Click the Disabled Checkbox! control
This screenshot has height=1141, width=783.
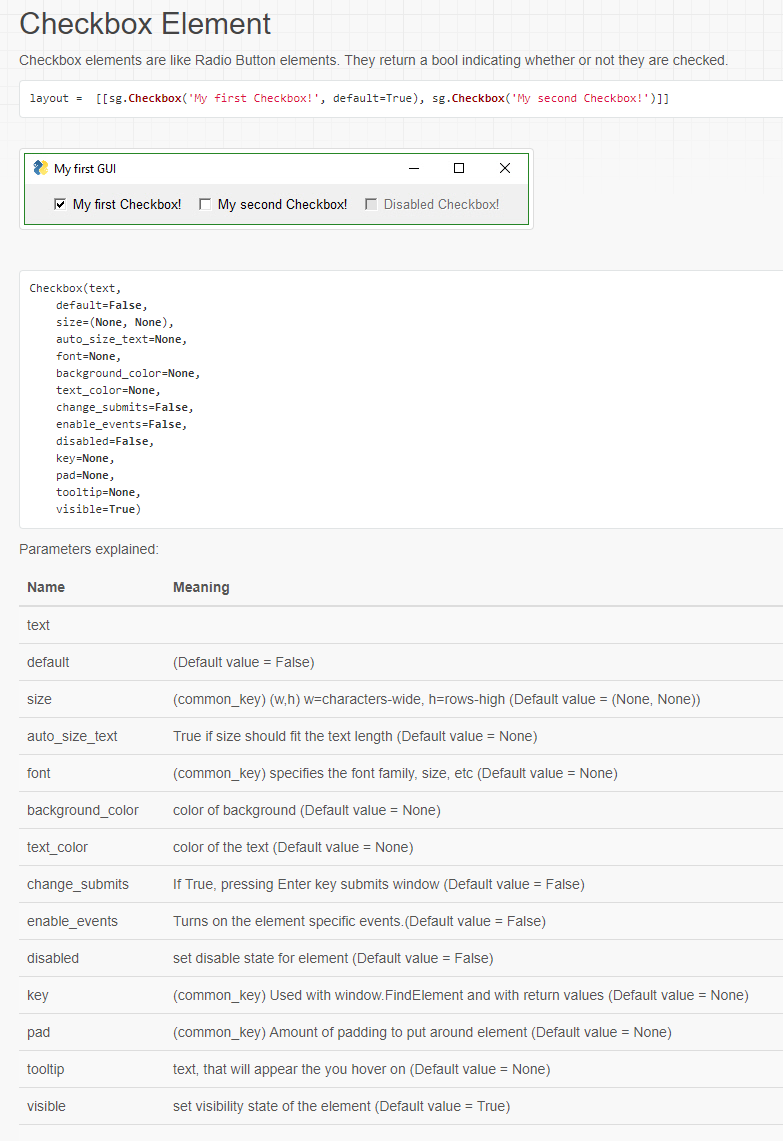point(371,203)
